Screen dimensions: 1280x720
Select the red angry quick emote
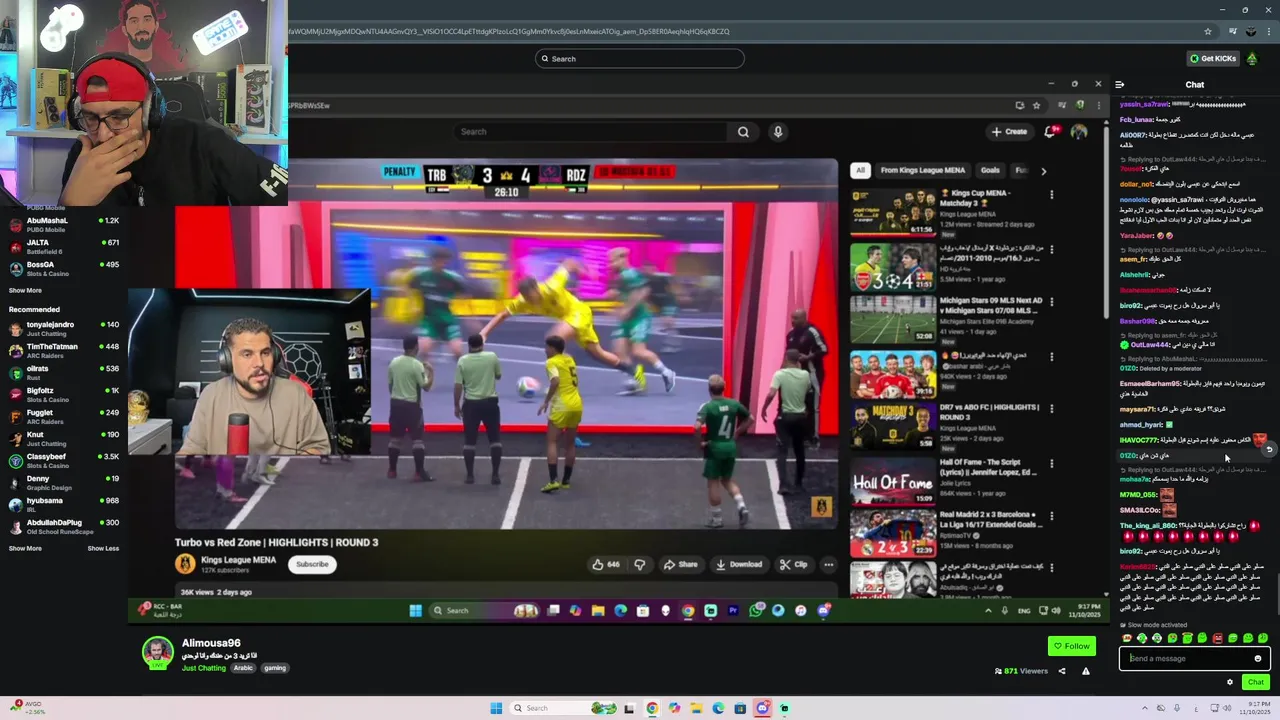point(1217,638)
